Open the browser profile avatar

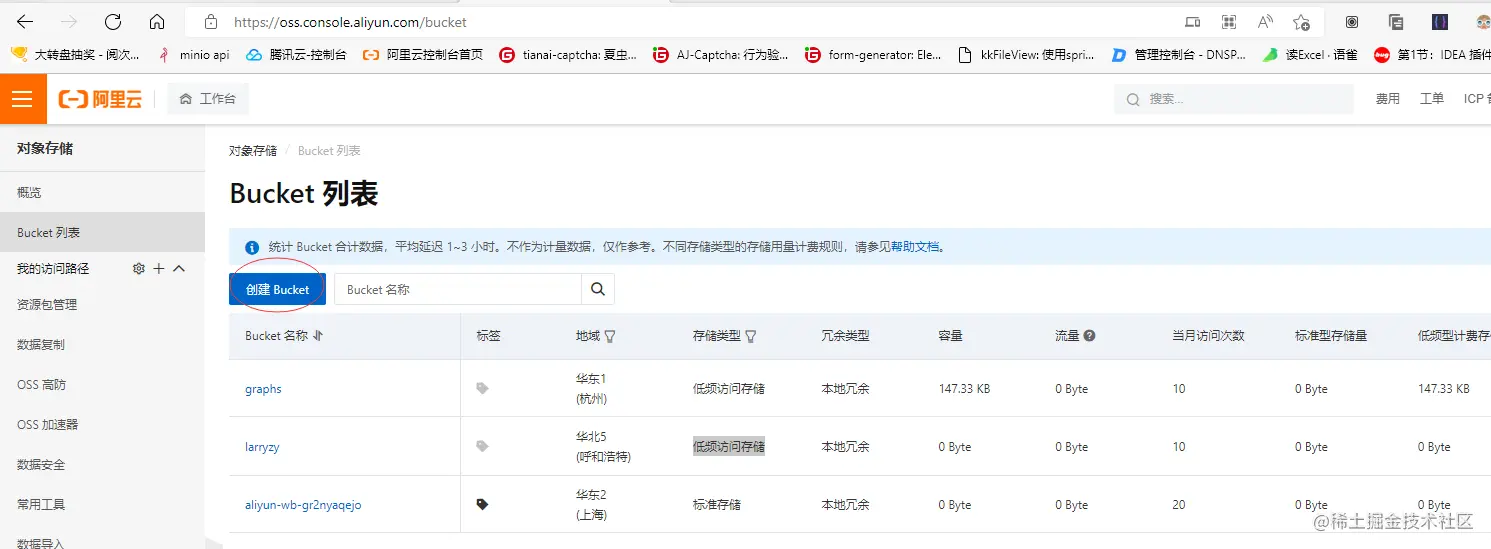click(x=1483, y=22)
